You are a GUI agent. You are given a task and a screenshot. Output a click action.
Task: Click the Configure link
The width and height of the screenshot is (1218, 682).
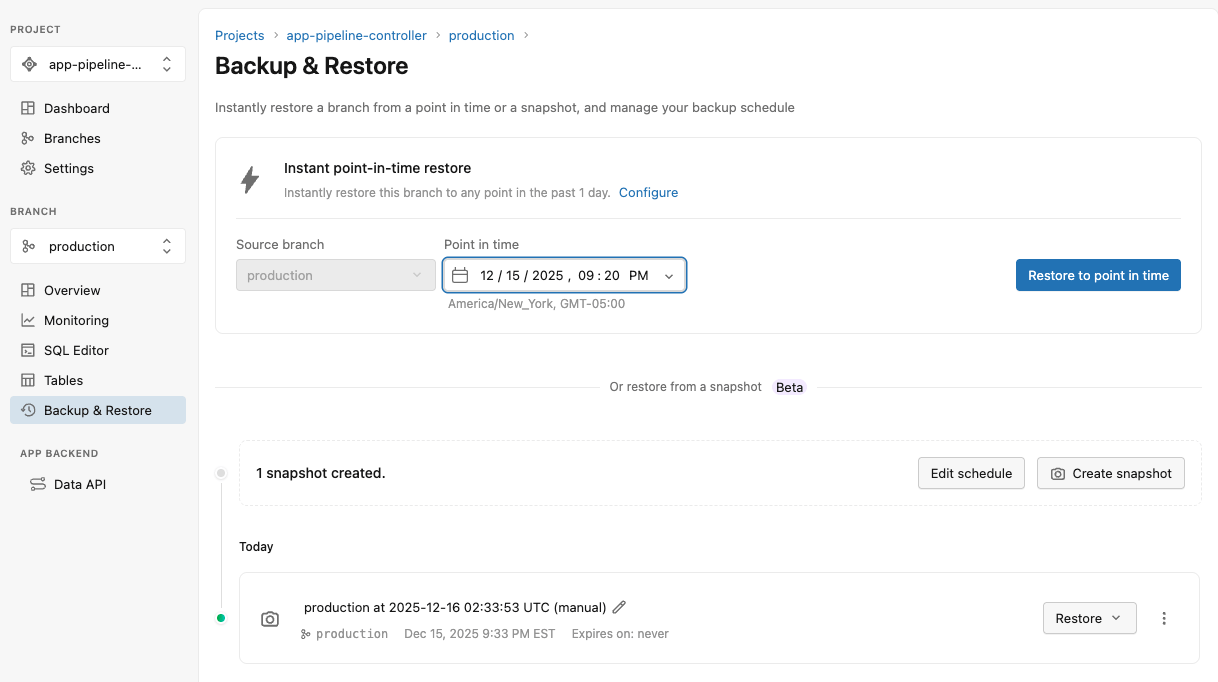(x=648, y=192)
